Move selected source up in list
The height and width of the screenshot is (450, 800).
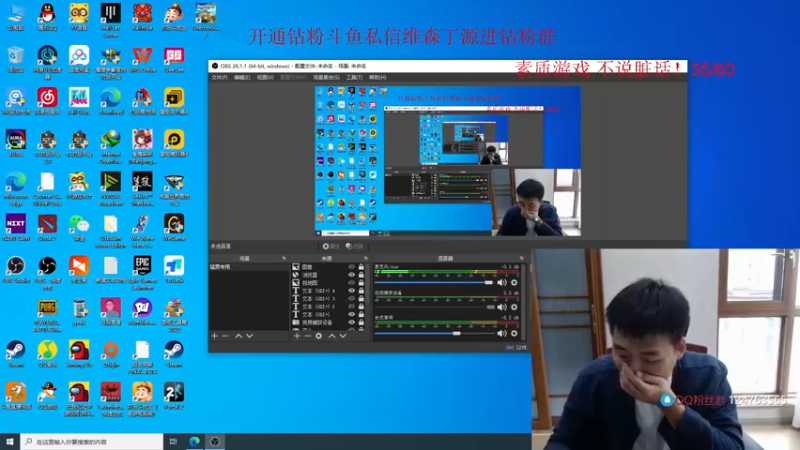[332, 336]
